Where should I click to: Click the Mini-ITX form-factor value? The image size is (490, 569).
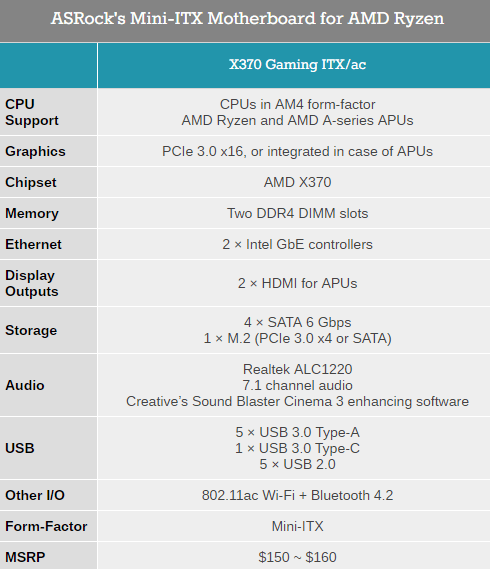click(297, 526)
